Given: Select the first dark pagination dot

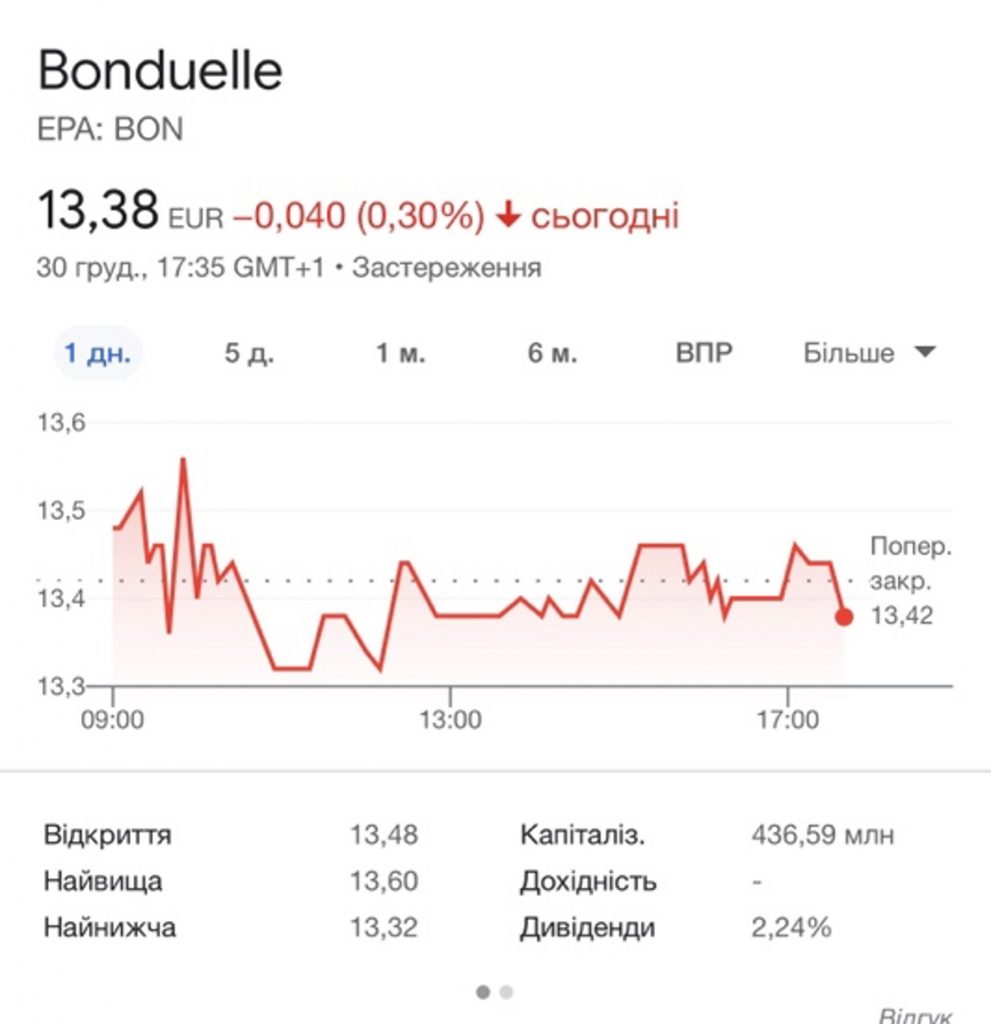Looking at the screenshot, I should [484, 992].
